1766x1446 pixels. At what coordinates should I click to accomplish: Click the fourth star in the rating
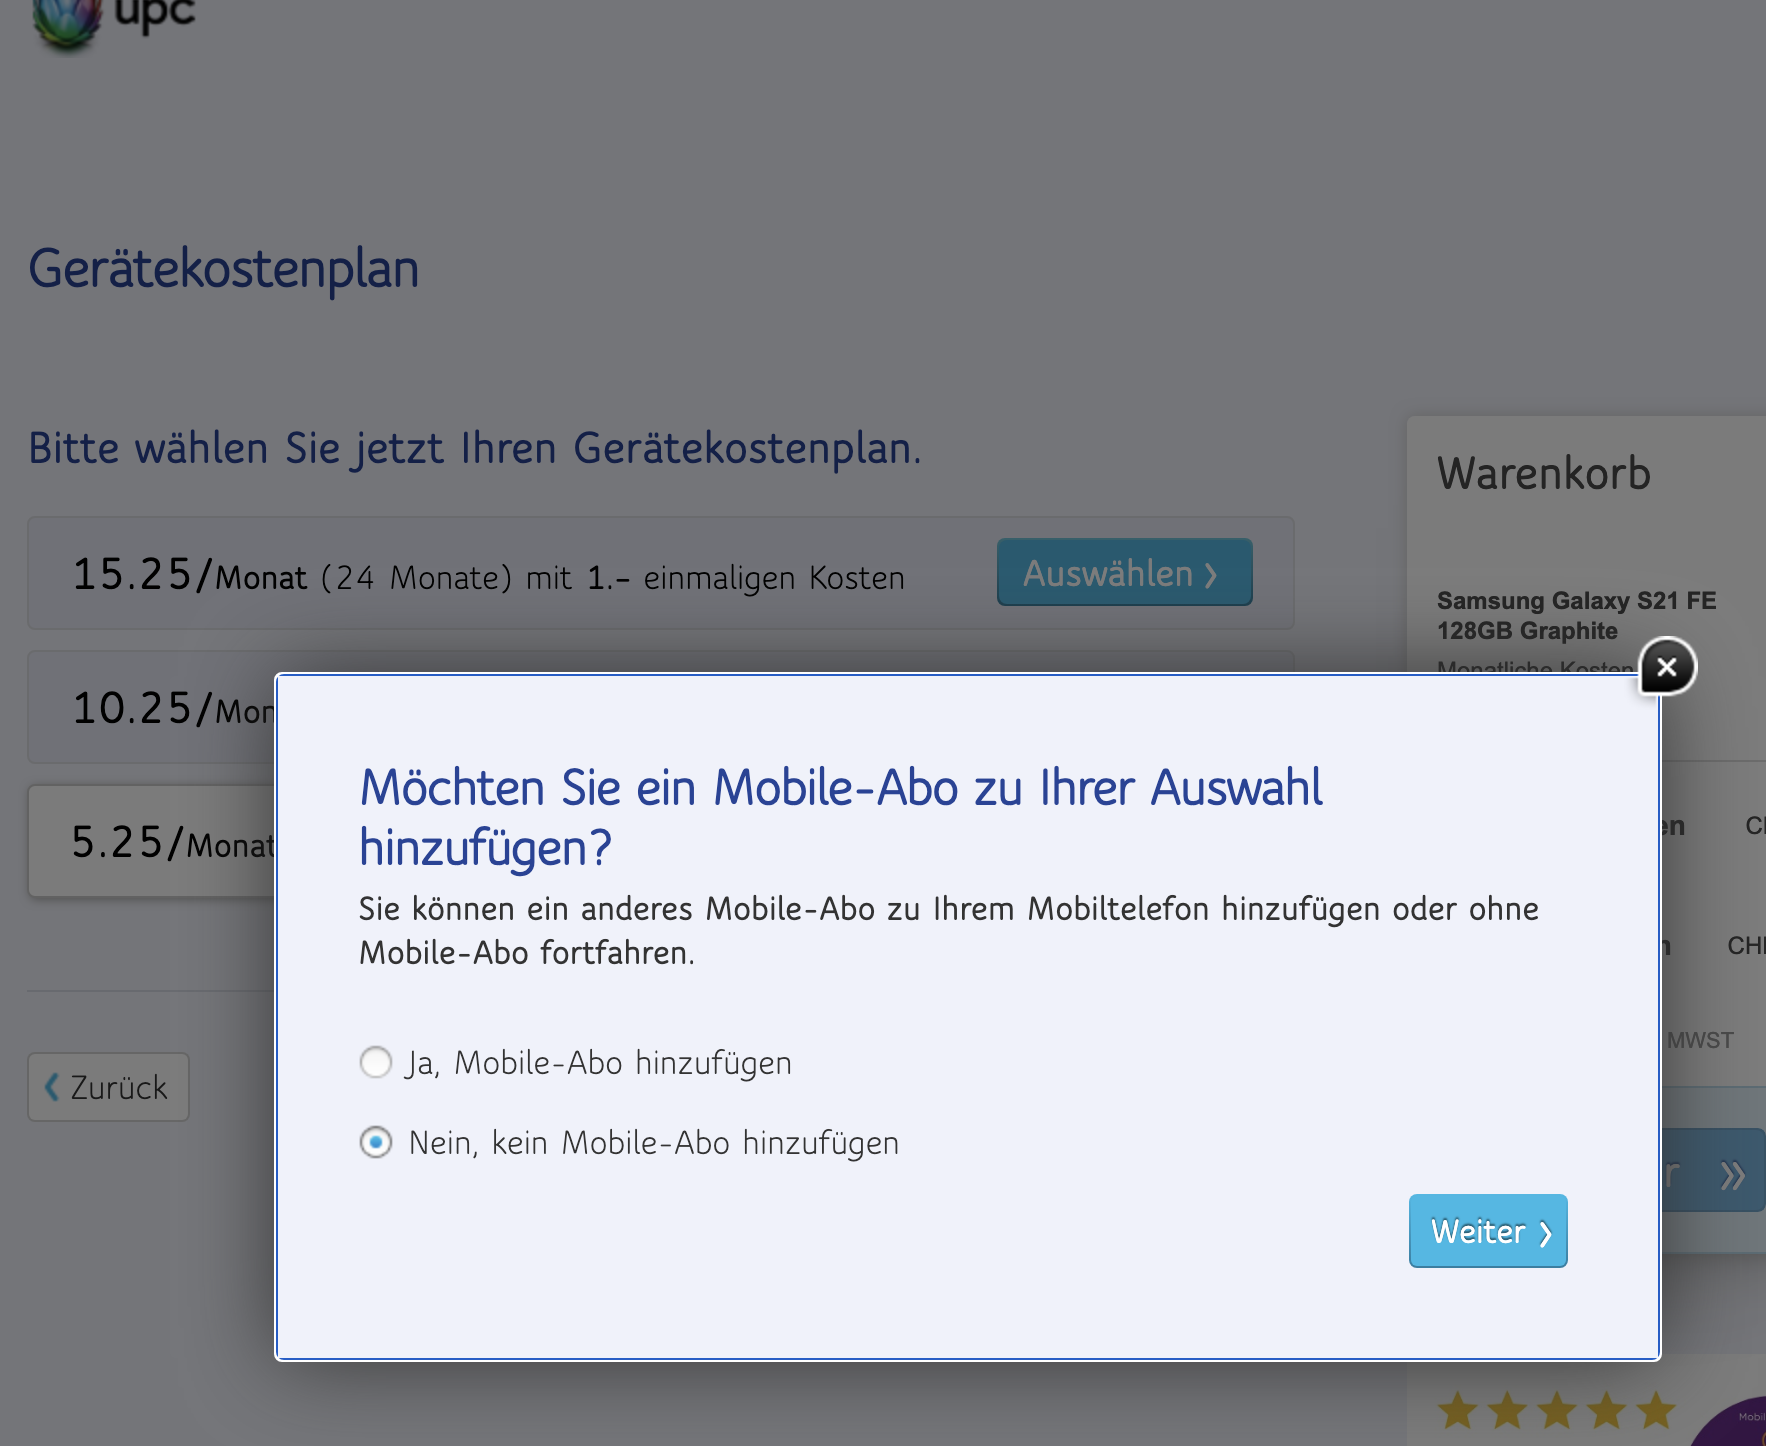pos(1607,1411)
